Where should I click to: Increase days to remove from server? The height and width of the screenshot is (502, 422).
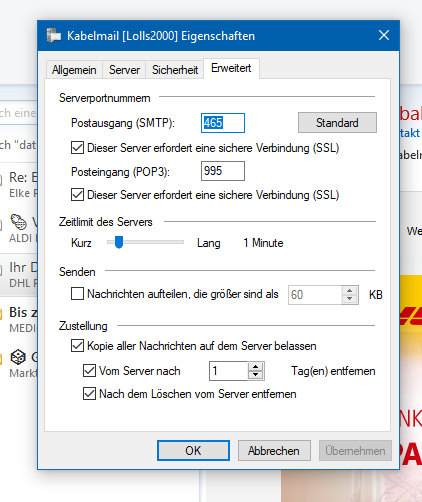(x=256, y=367)
